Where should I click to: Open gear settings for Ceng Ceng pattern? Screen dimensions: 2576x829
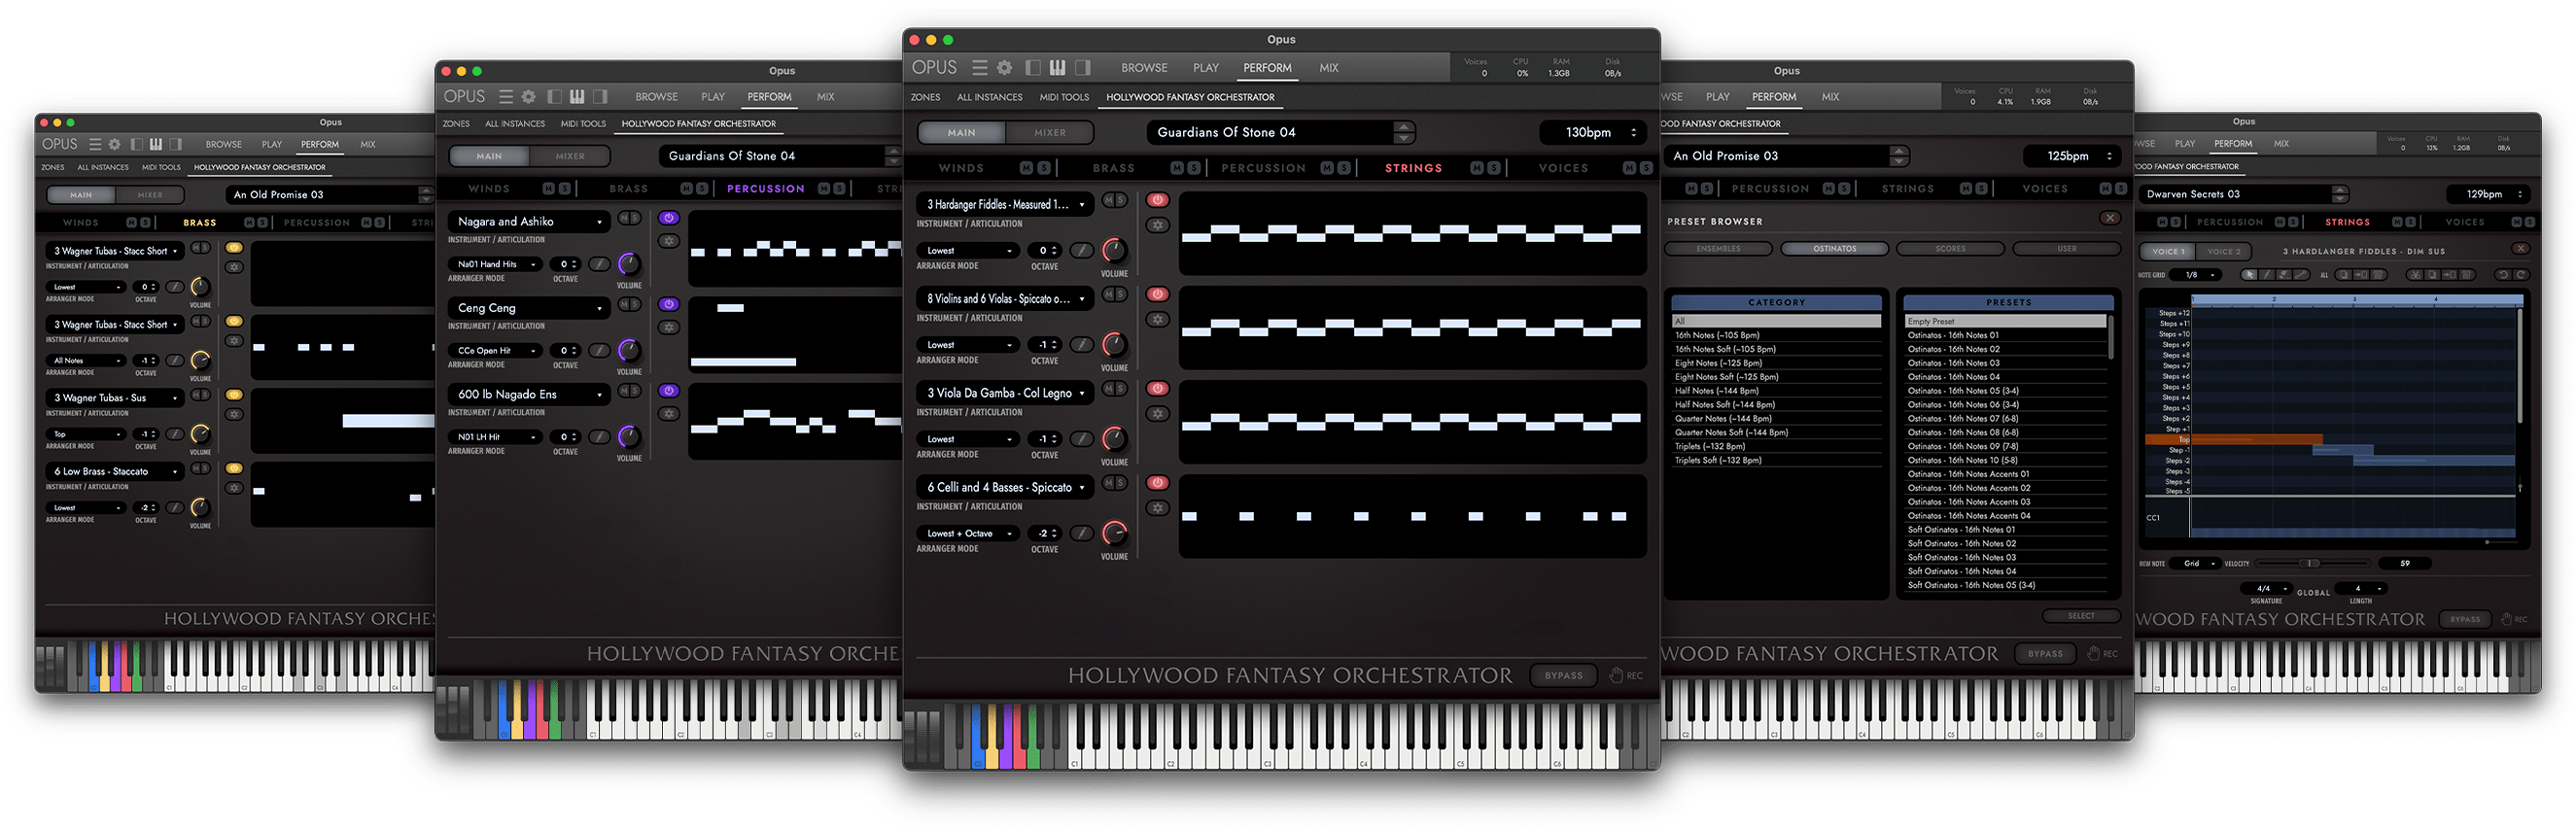pos(669,328)
